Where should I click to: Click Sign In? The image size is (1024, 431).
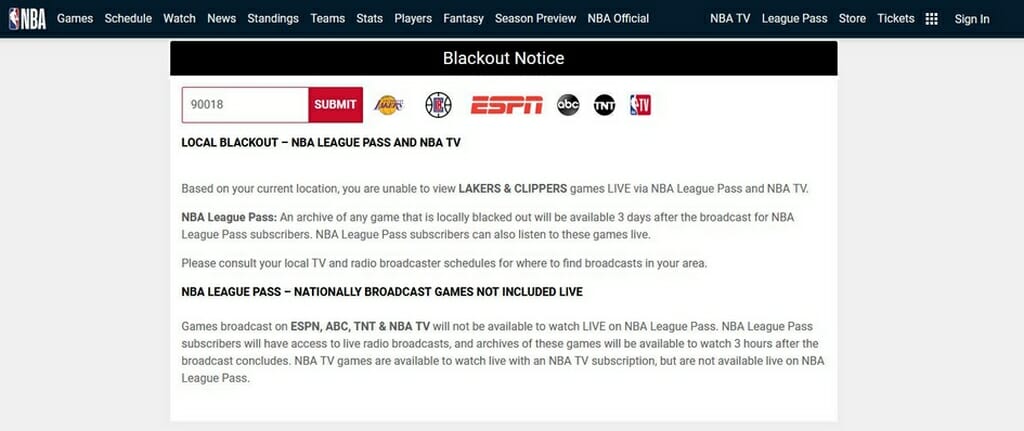(x=972, y=20)
